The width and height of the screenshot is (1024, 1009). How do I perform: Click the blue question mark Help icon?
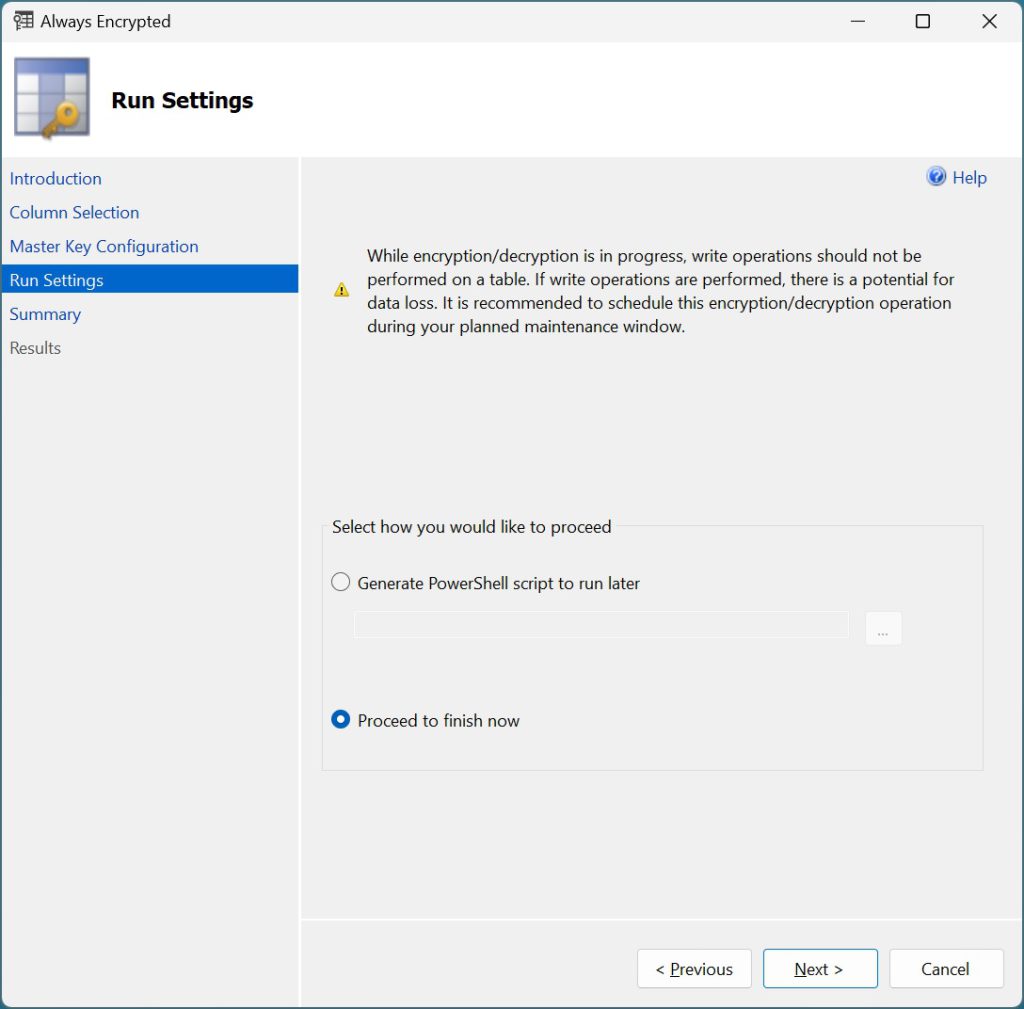936,177
